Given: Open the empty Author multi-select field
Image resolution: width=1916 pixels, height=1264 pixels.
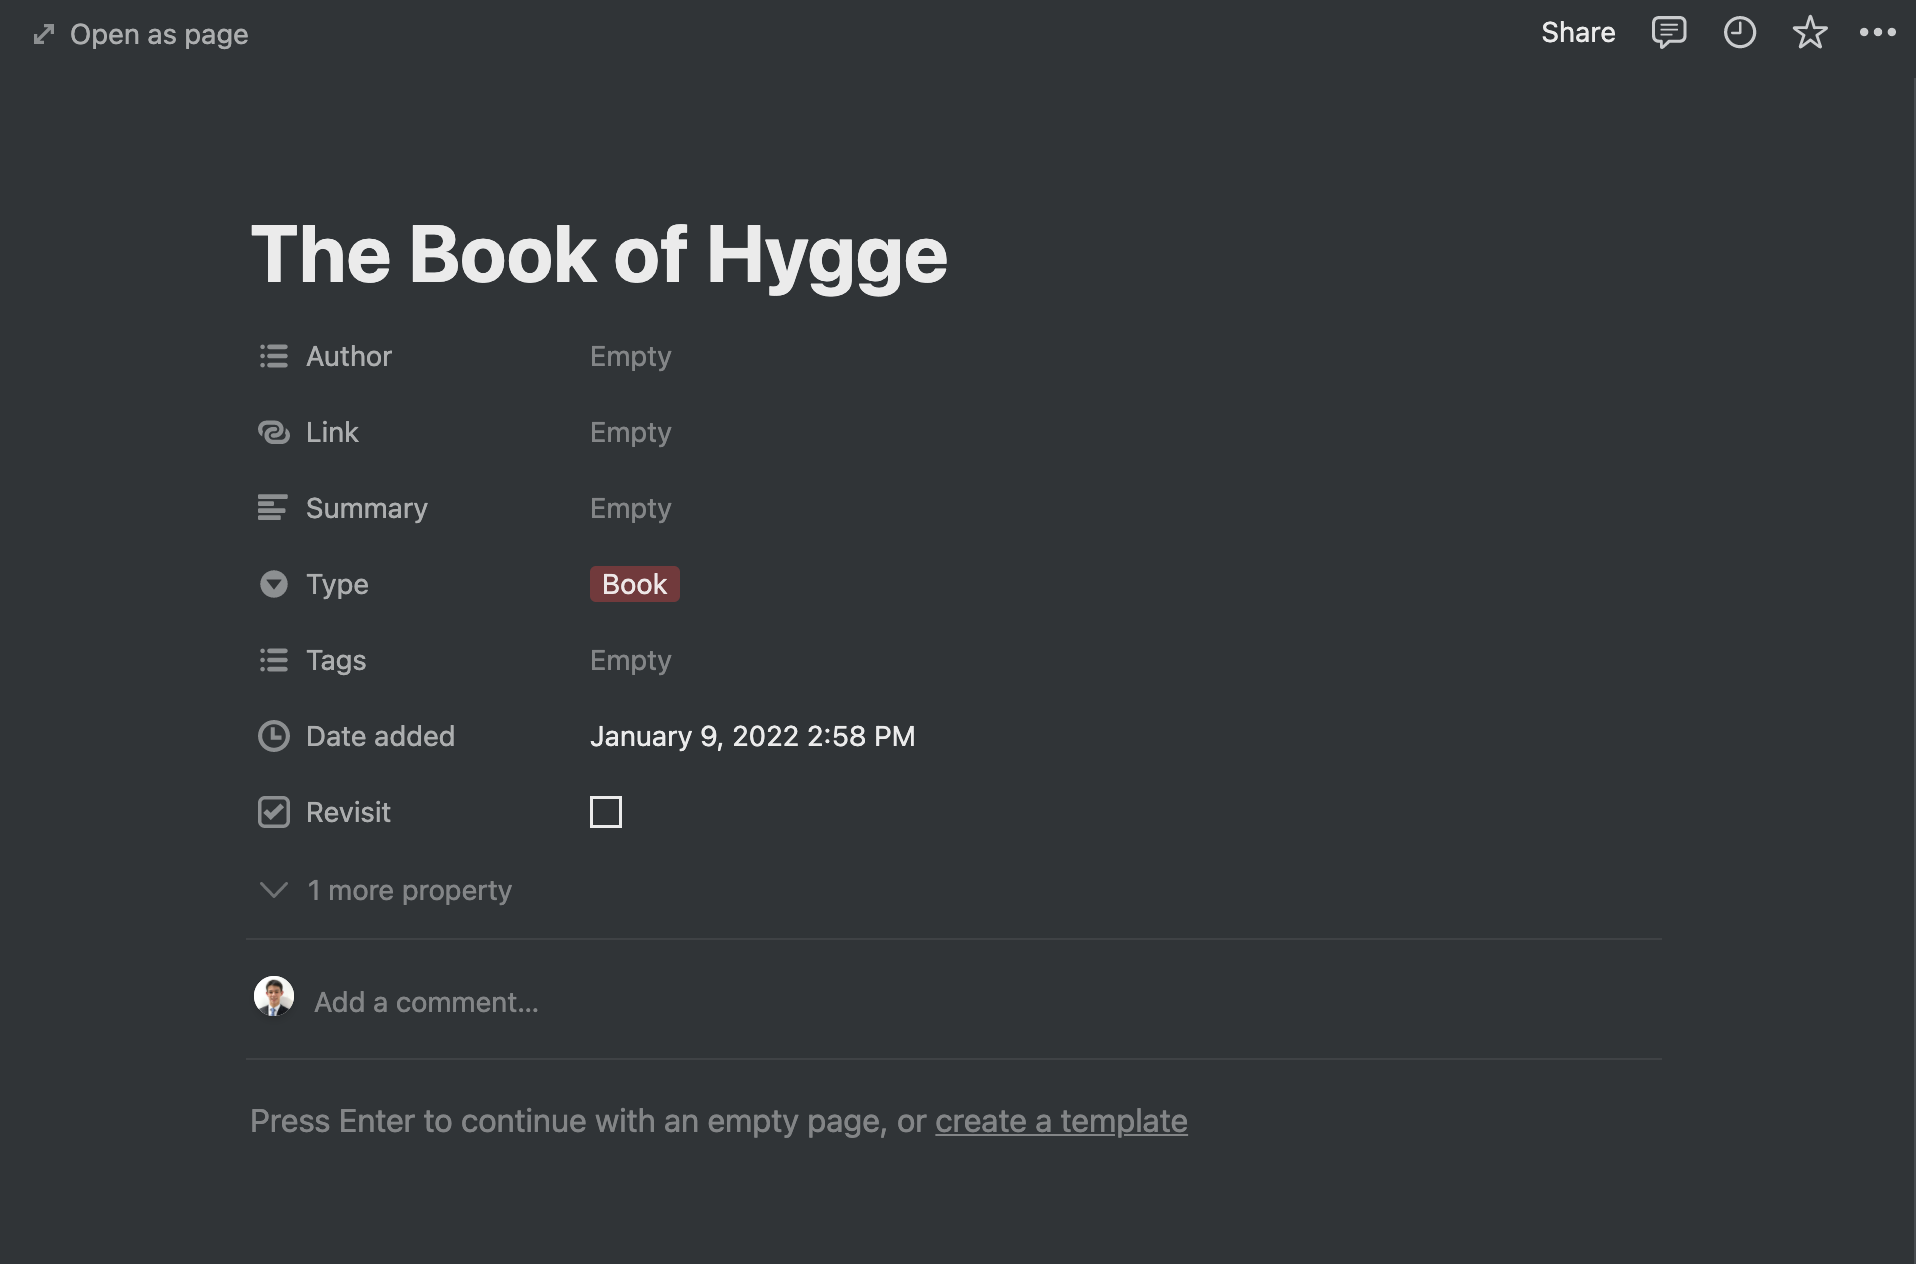Looking at the screenshot, I should pos(630,356).
